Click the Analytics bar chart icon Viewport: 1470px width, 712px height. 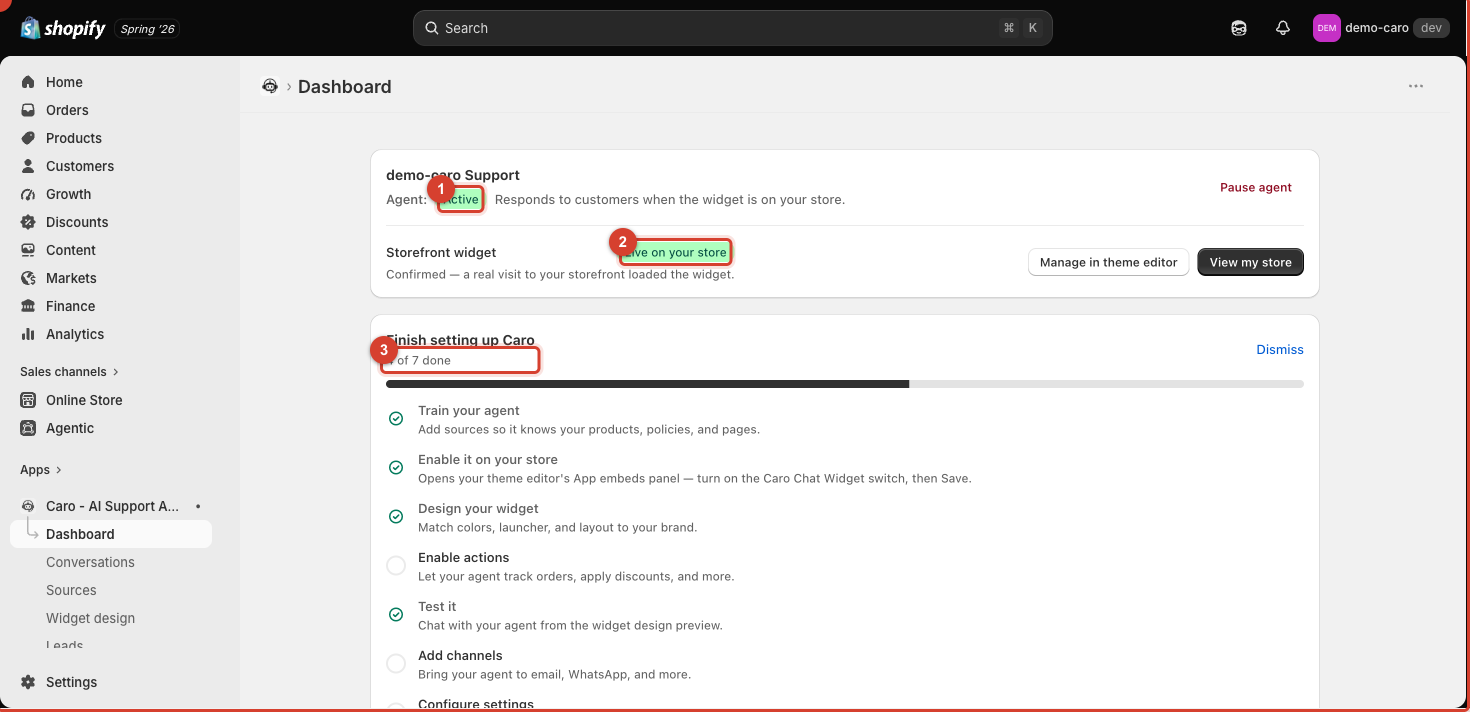point(28,334)
